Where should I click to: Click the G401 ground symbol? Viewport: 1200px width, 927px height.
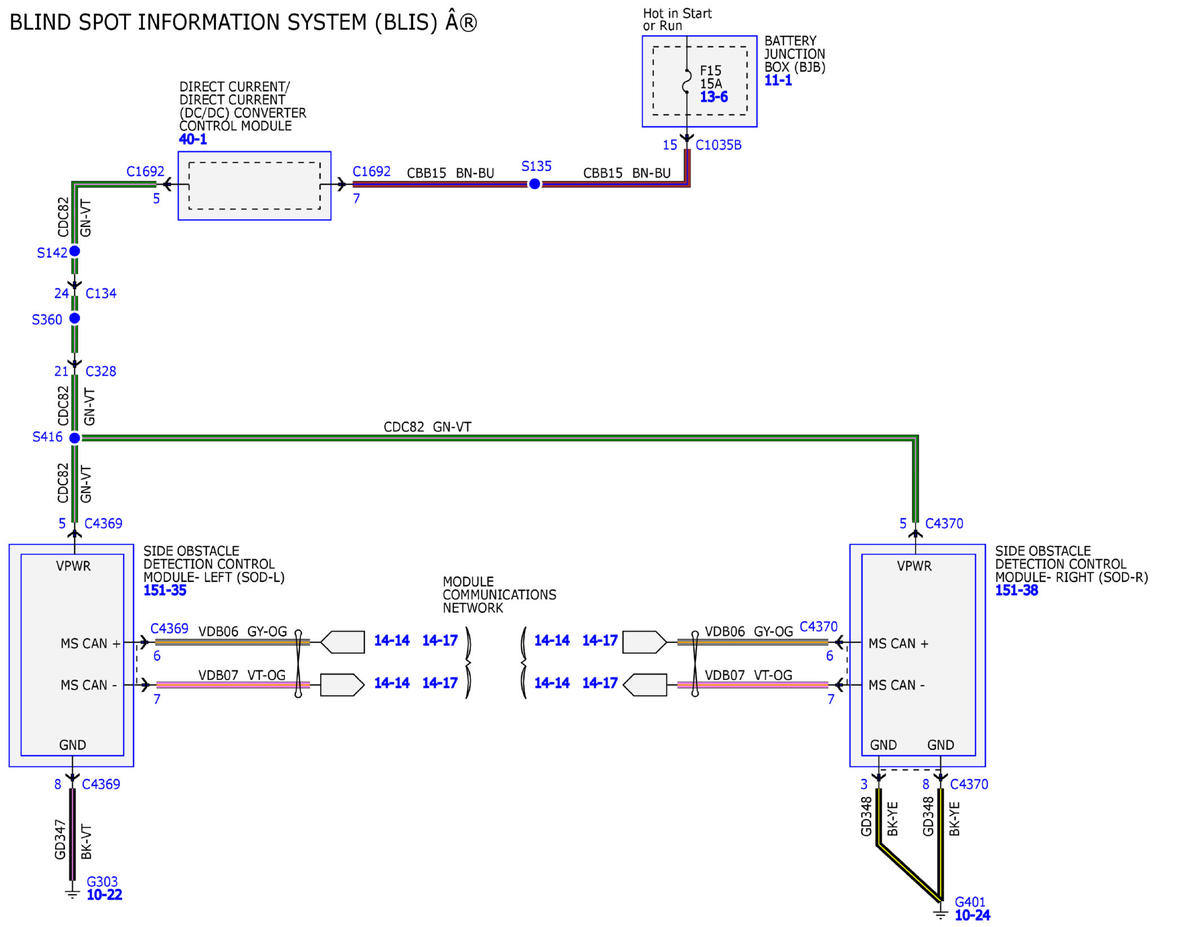coord(940,910)
